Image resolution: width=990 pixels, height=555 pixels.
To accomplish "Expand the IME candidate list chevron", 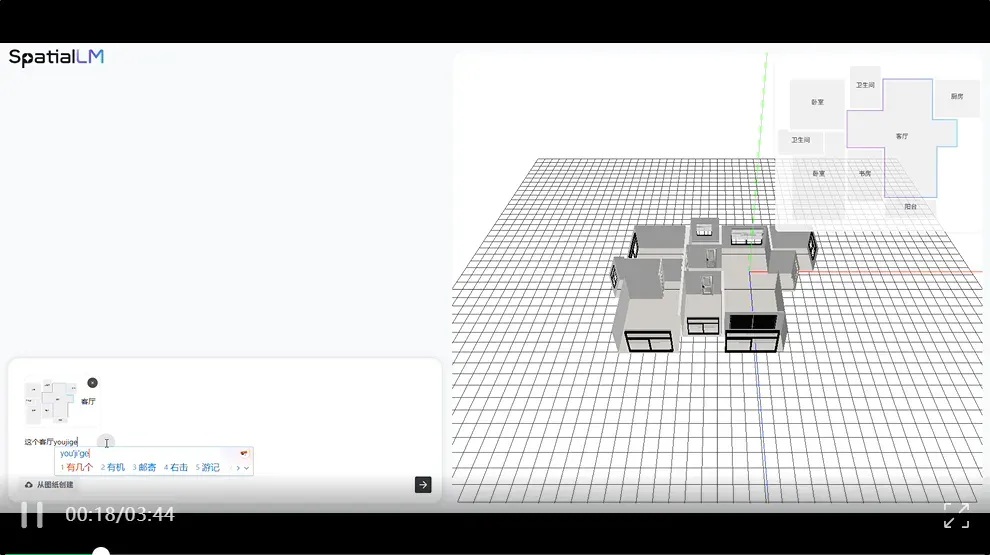I will (x=246, y=468).
